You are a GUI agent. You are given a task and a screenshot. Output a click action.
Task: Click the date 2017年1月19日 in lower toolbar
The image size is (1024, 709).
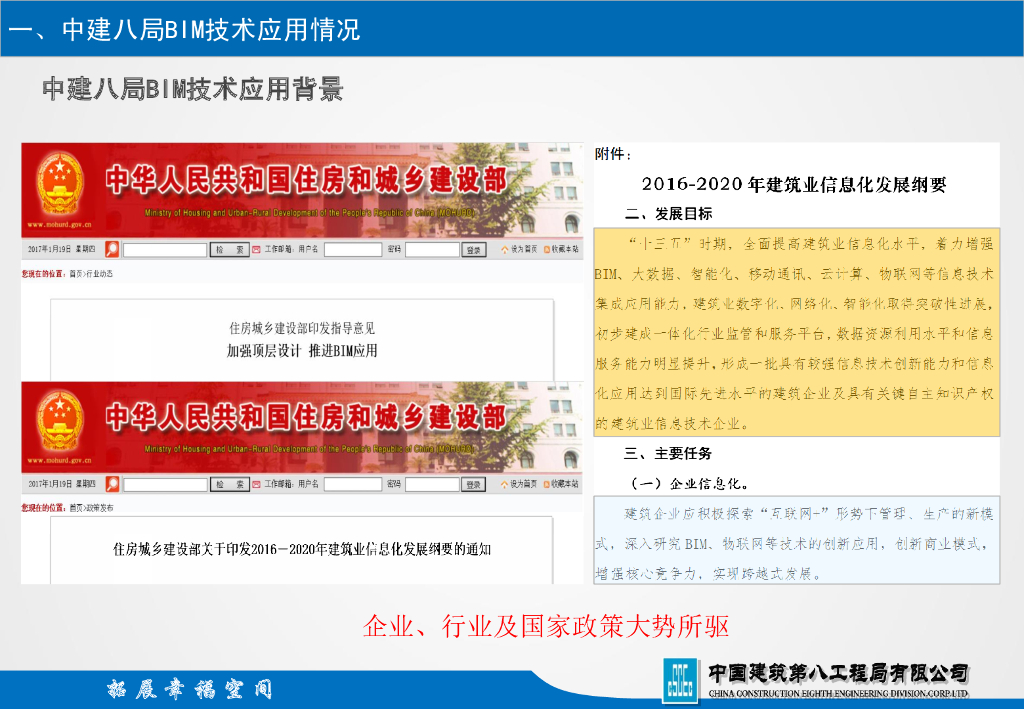pyautogui.click(x=50, y=484)
